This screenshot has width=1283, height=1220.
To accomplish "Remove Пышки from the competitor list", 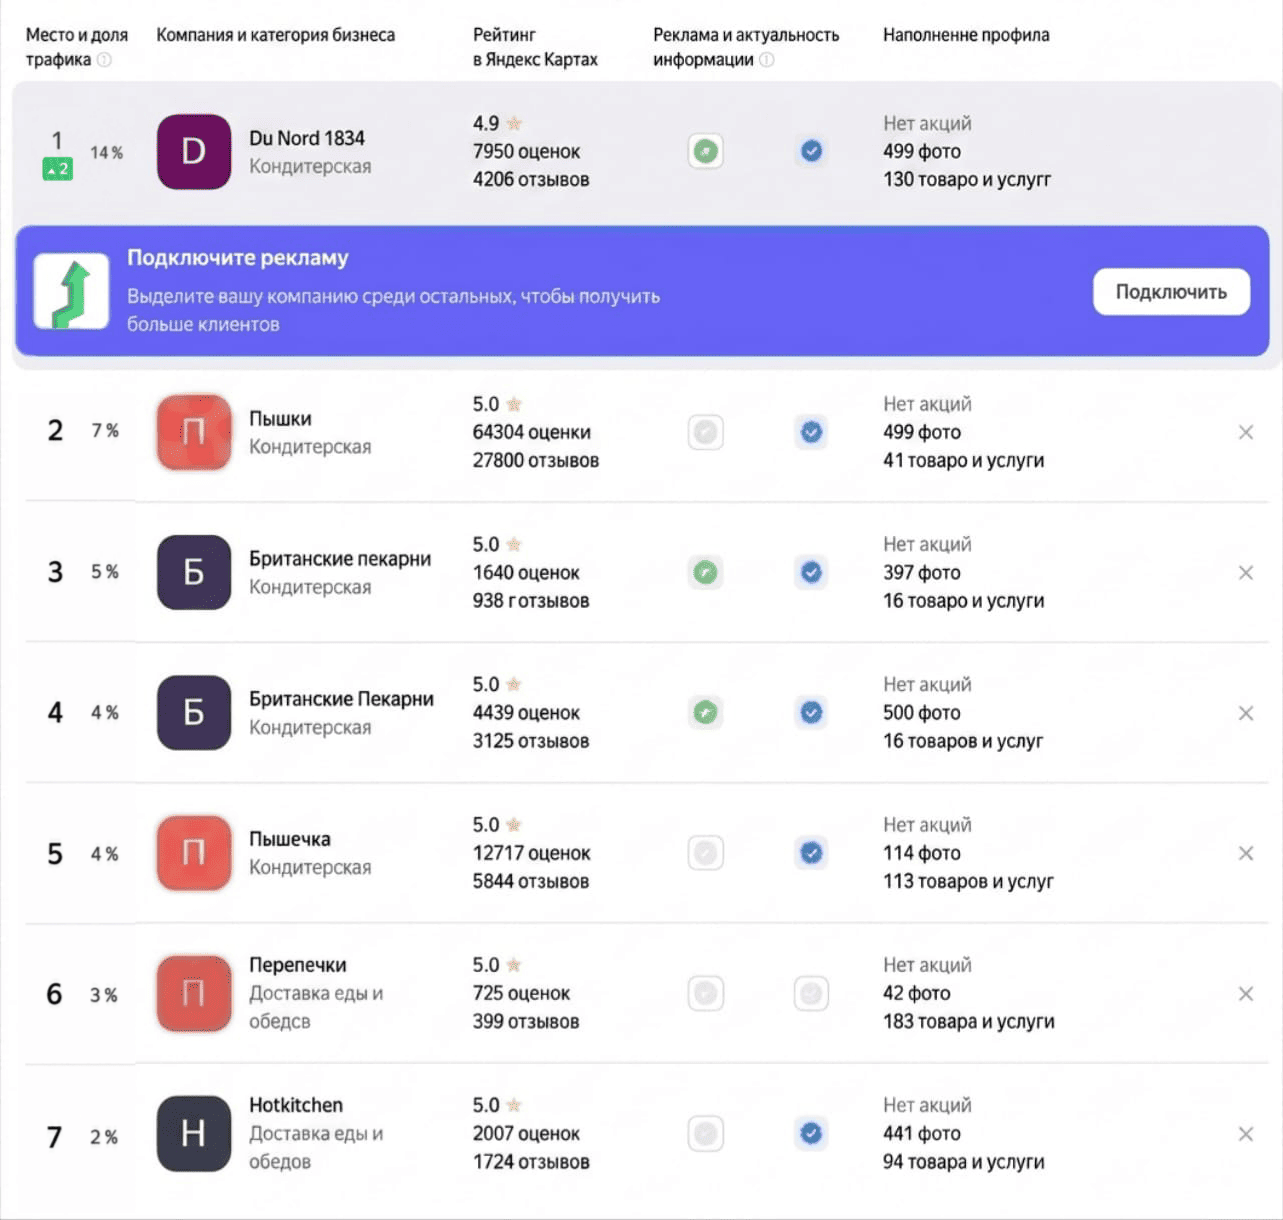I will pos(1246,432).
